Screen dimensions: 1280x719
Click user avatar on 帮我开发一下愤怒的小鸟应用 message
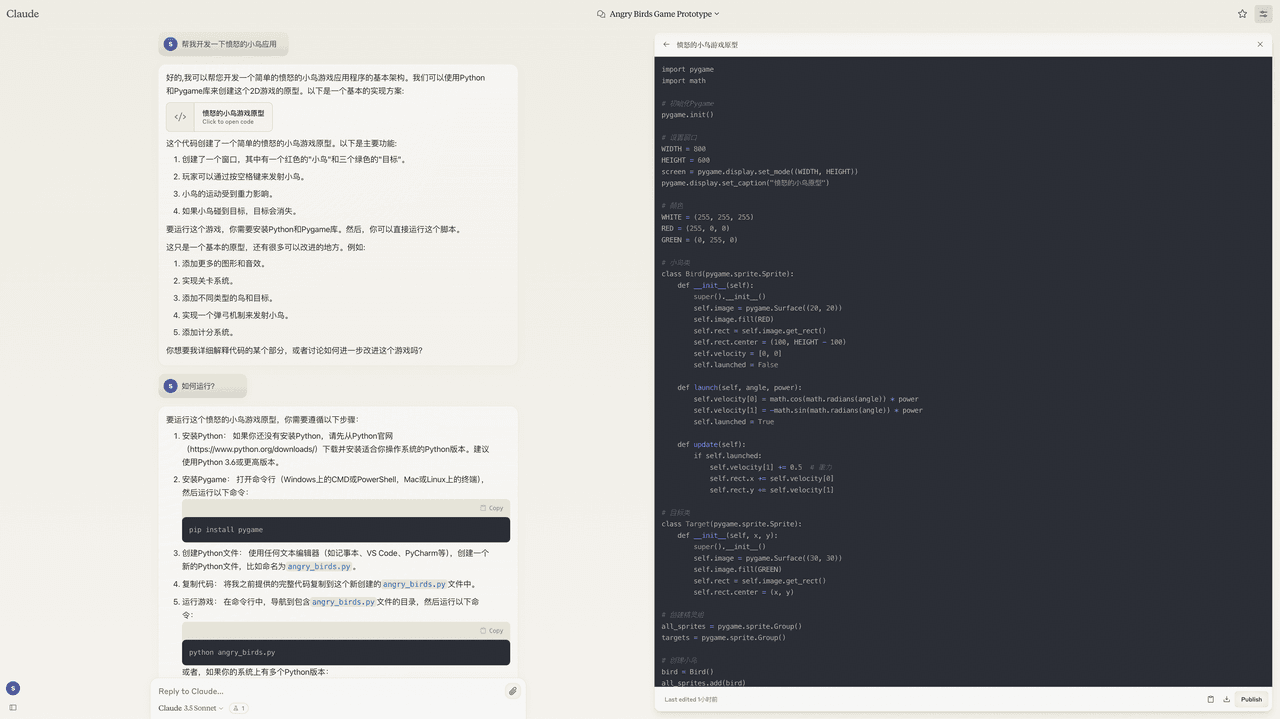click(x=171, y=44)
